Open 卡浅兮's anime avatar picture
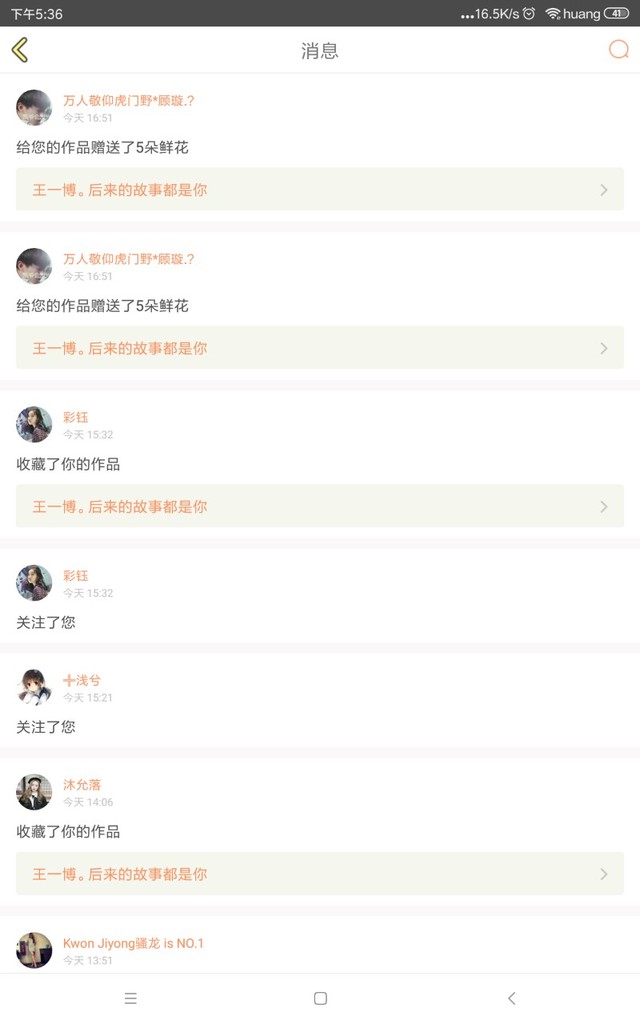 tap(34, 688)
